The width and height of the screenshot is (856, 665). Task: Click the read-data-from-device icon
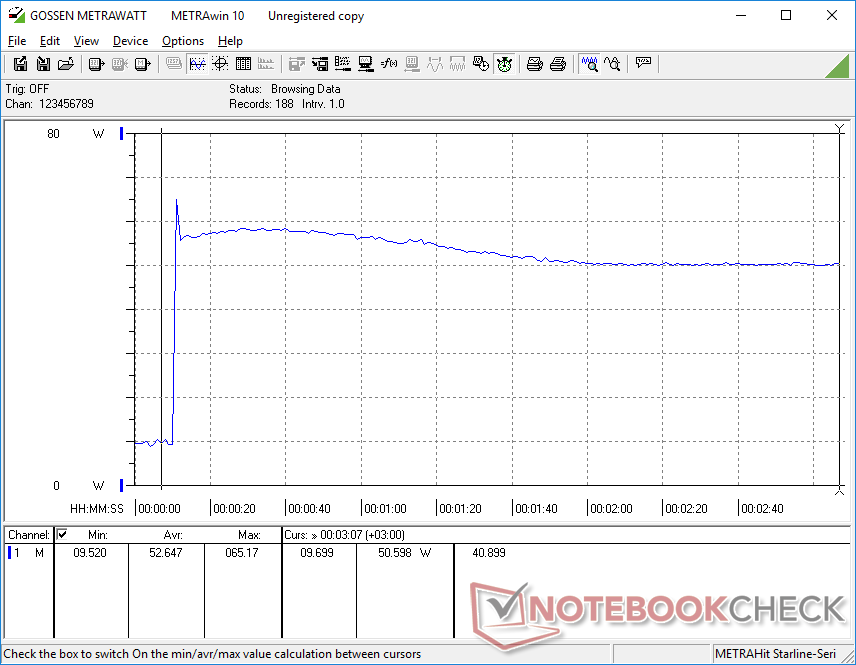pyautogui.click(x=96, y=64)
